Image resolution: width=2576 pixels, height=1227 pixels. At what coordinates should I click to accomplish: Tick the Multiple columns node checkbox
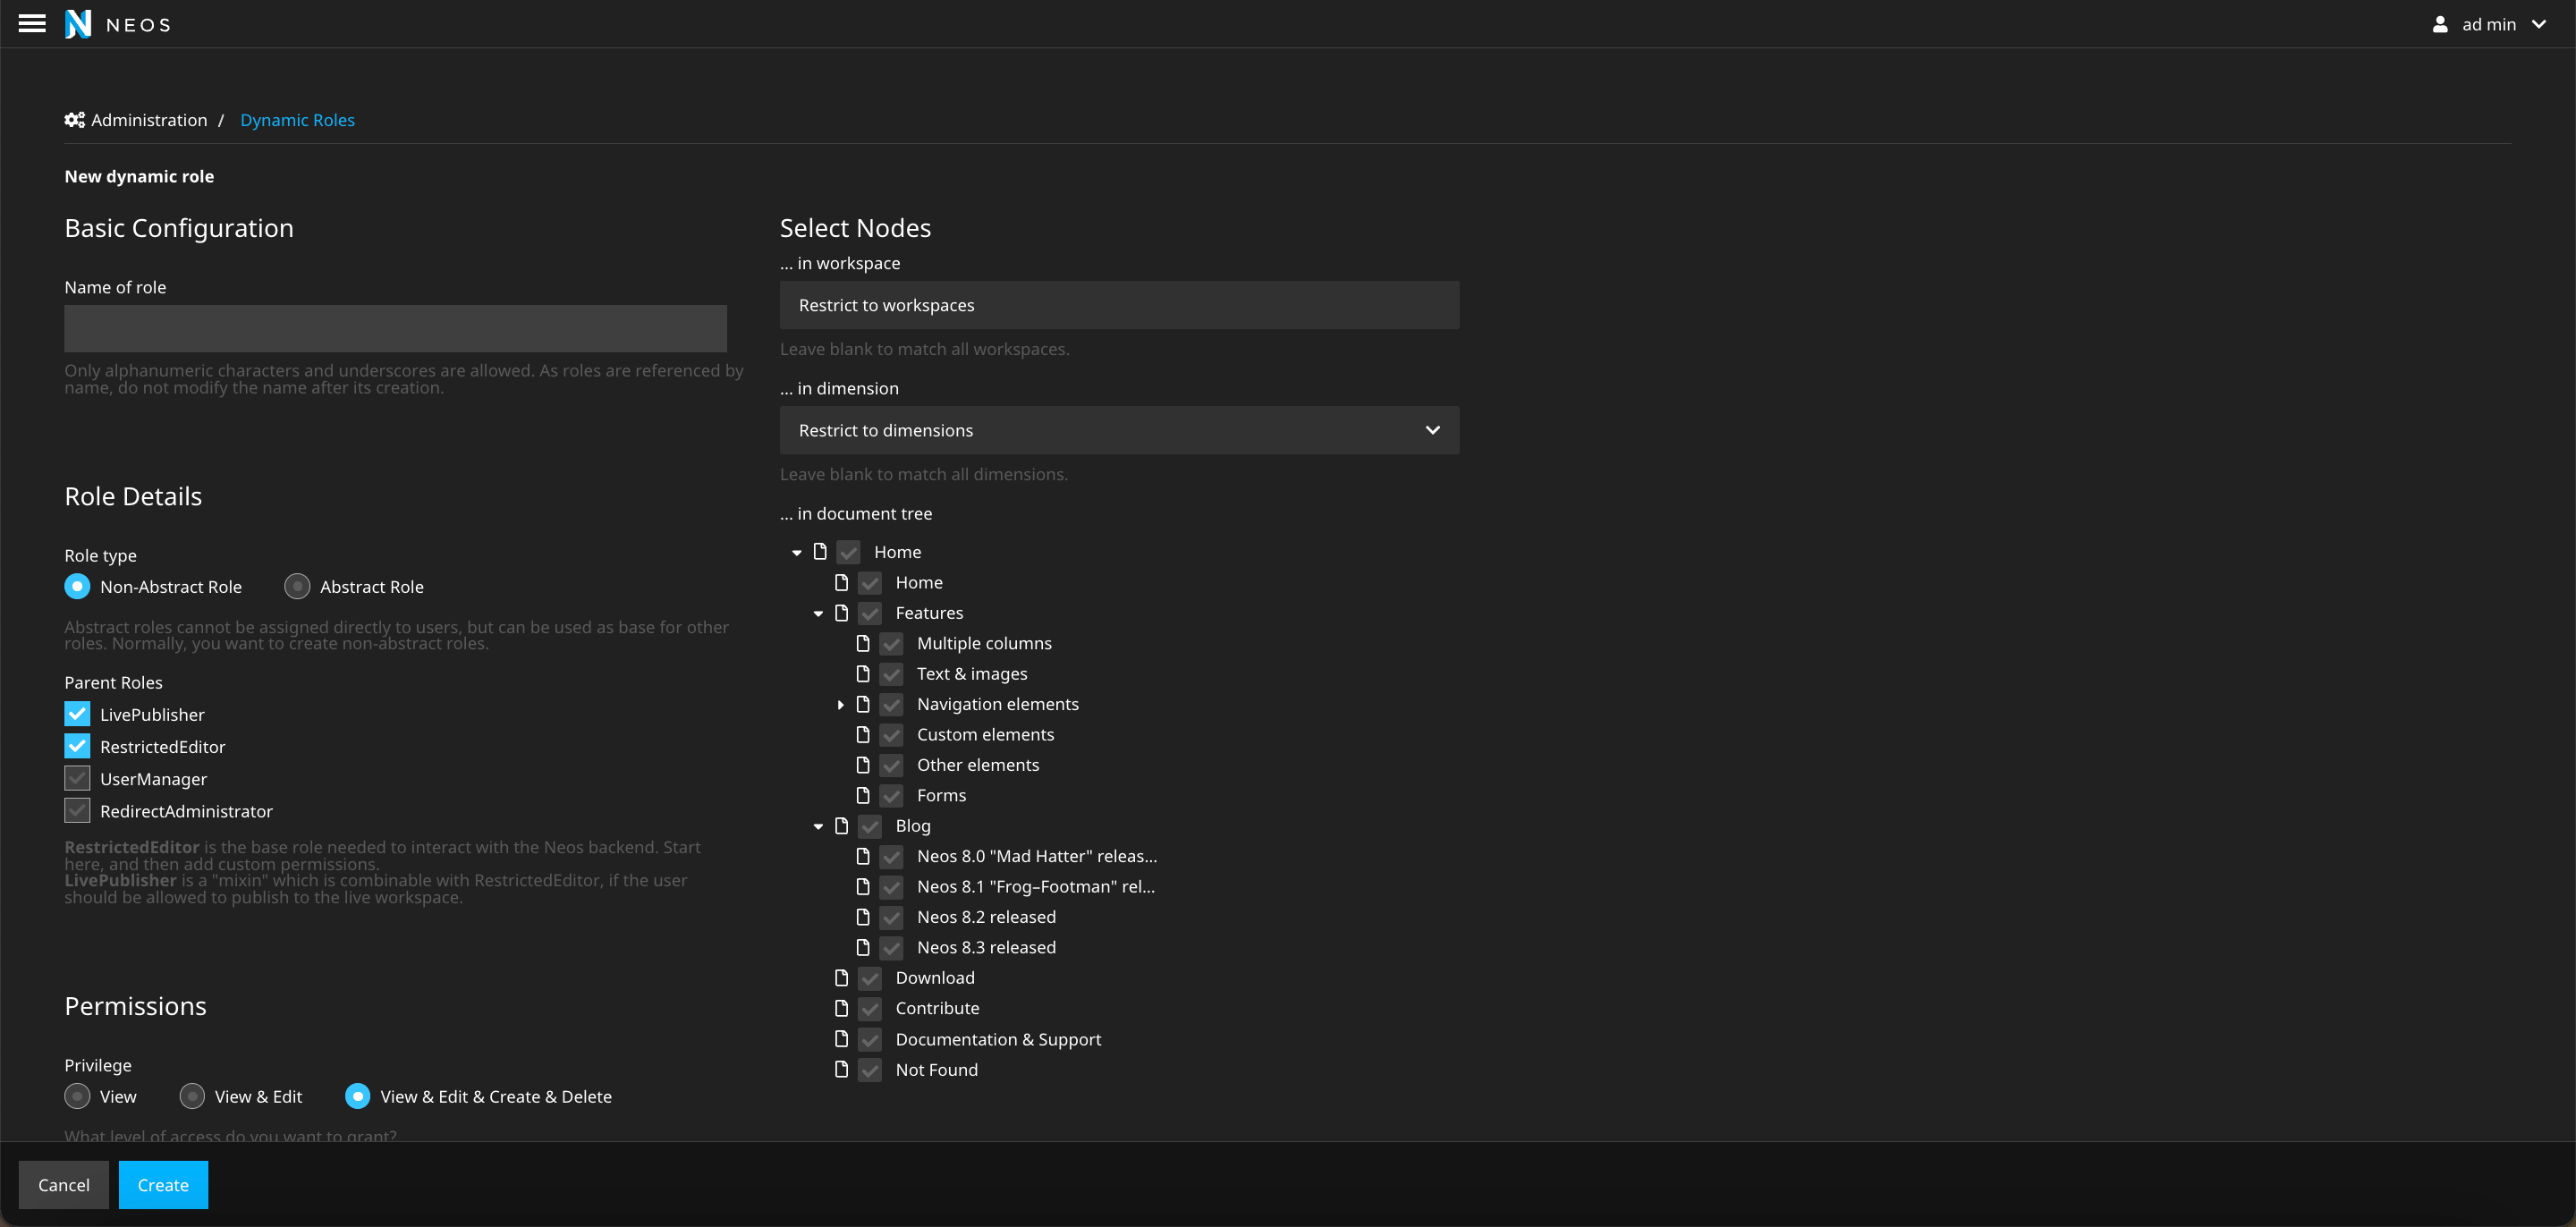tap(892, 644)
